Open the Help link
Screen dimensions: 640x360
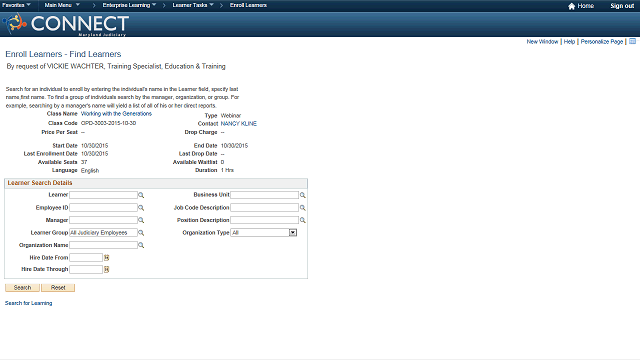pyautogui.click(x=569, y=42)
